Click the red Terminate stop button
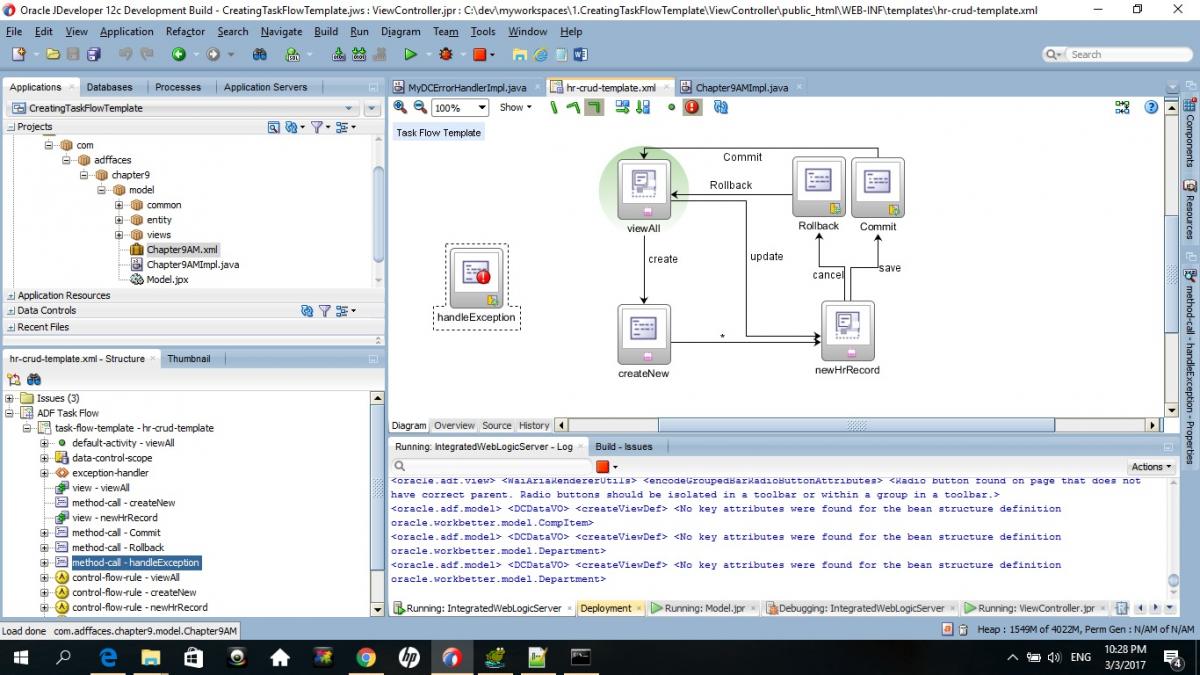 click(x=480, y=54)
